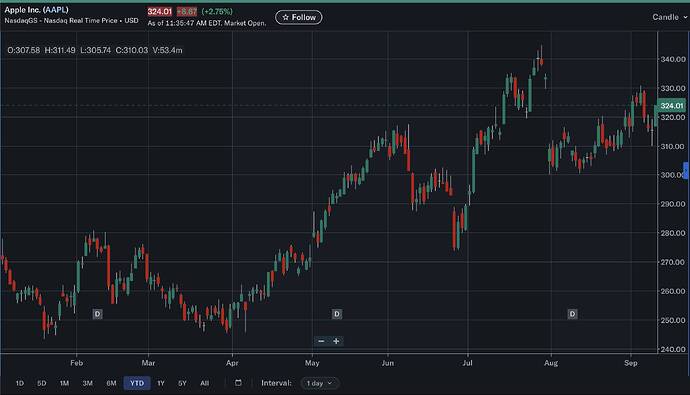690x395 pixels.
Task: Select the 1M range tab
Action: point(64,383)
